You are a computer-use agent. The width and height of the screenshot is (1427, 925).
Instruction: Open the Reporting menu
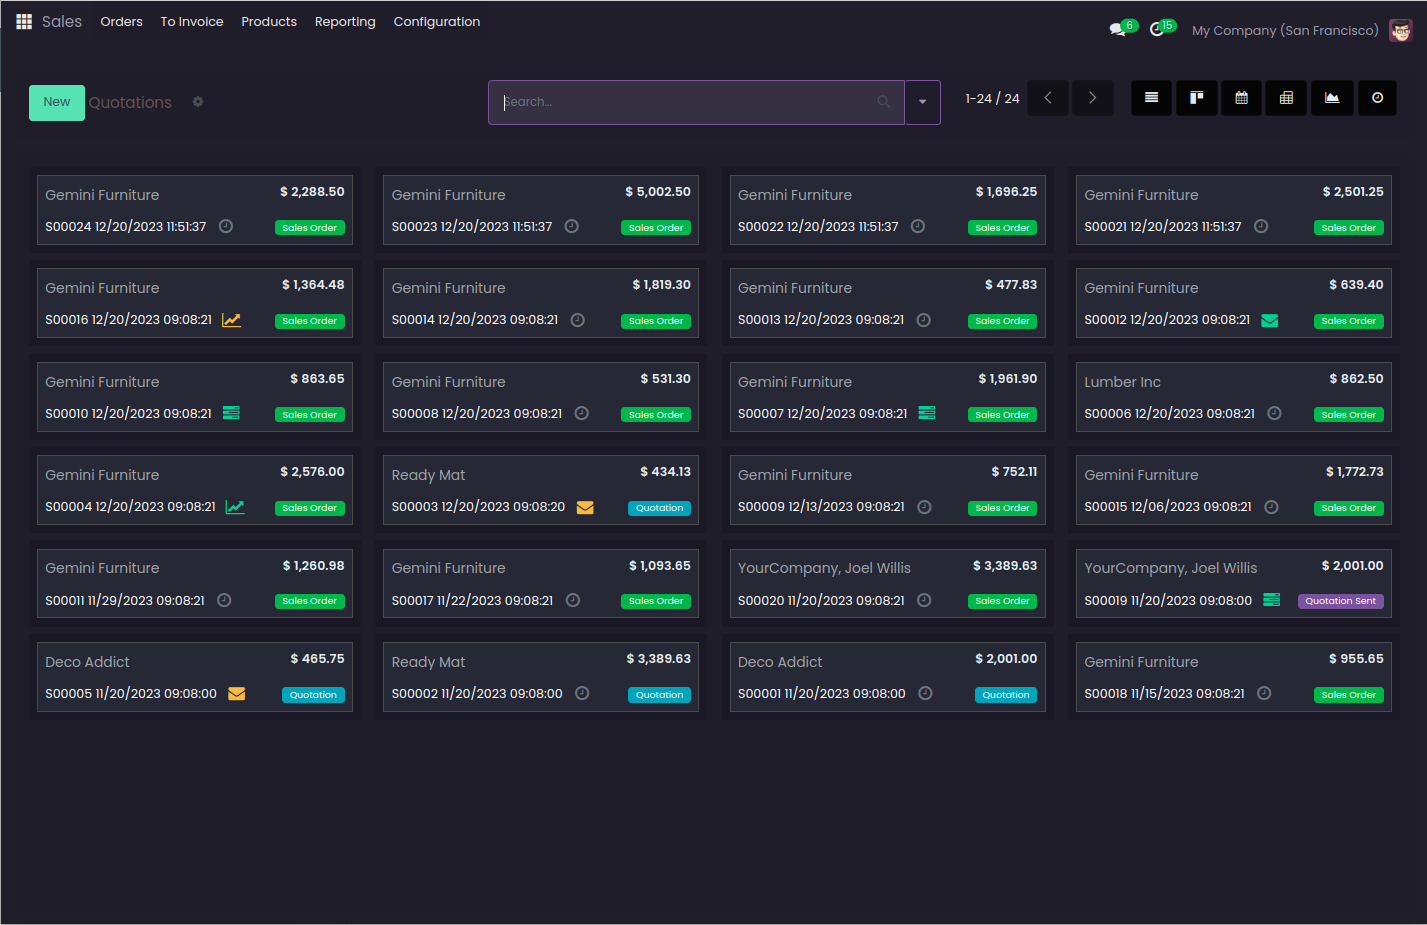(345, 21)
